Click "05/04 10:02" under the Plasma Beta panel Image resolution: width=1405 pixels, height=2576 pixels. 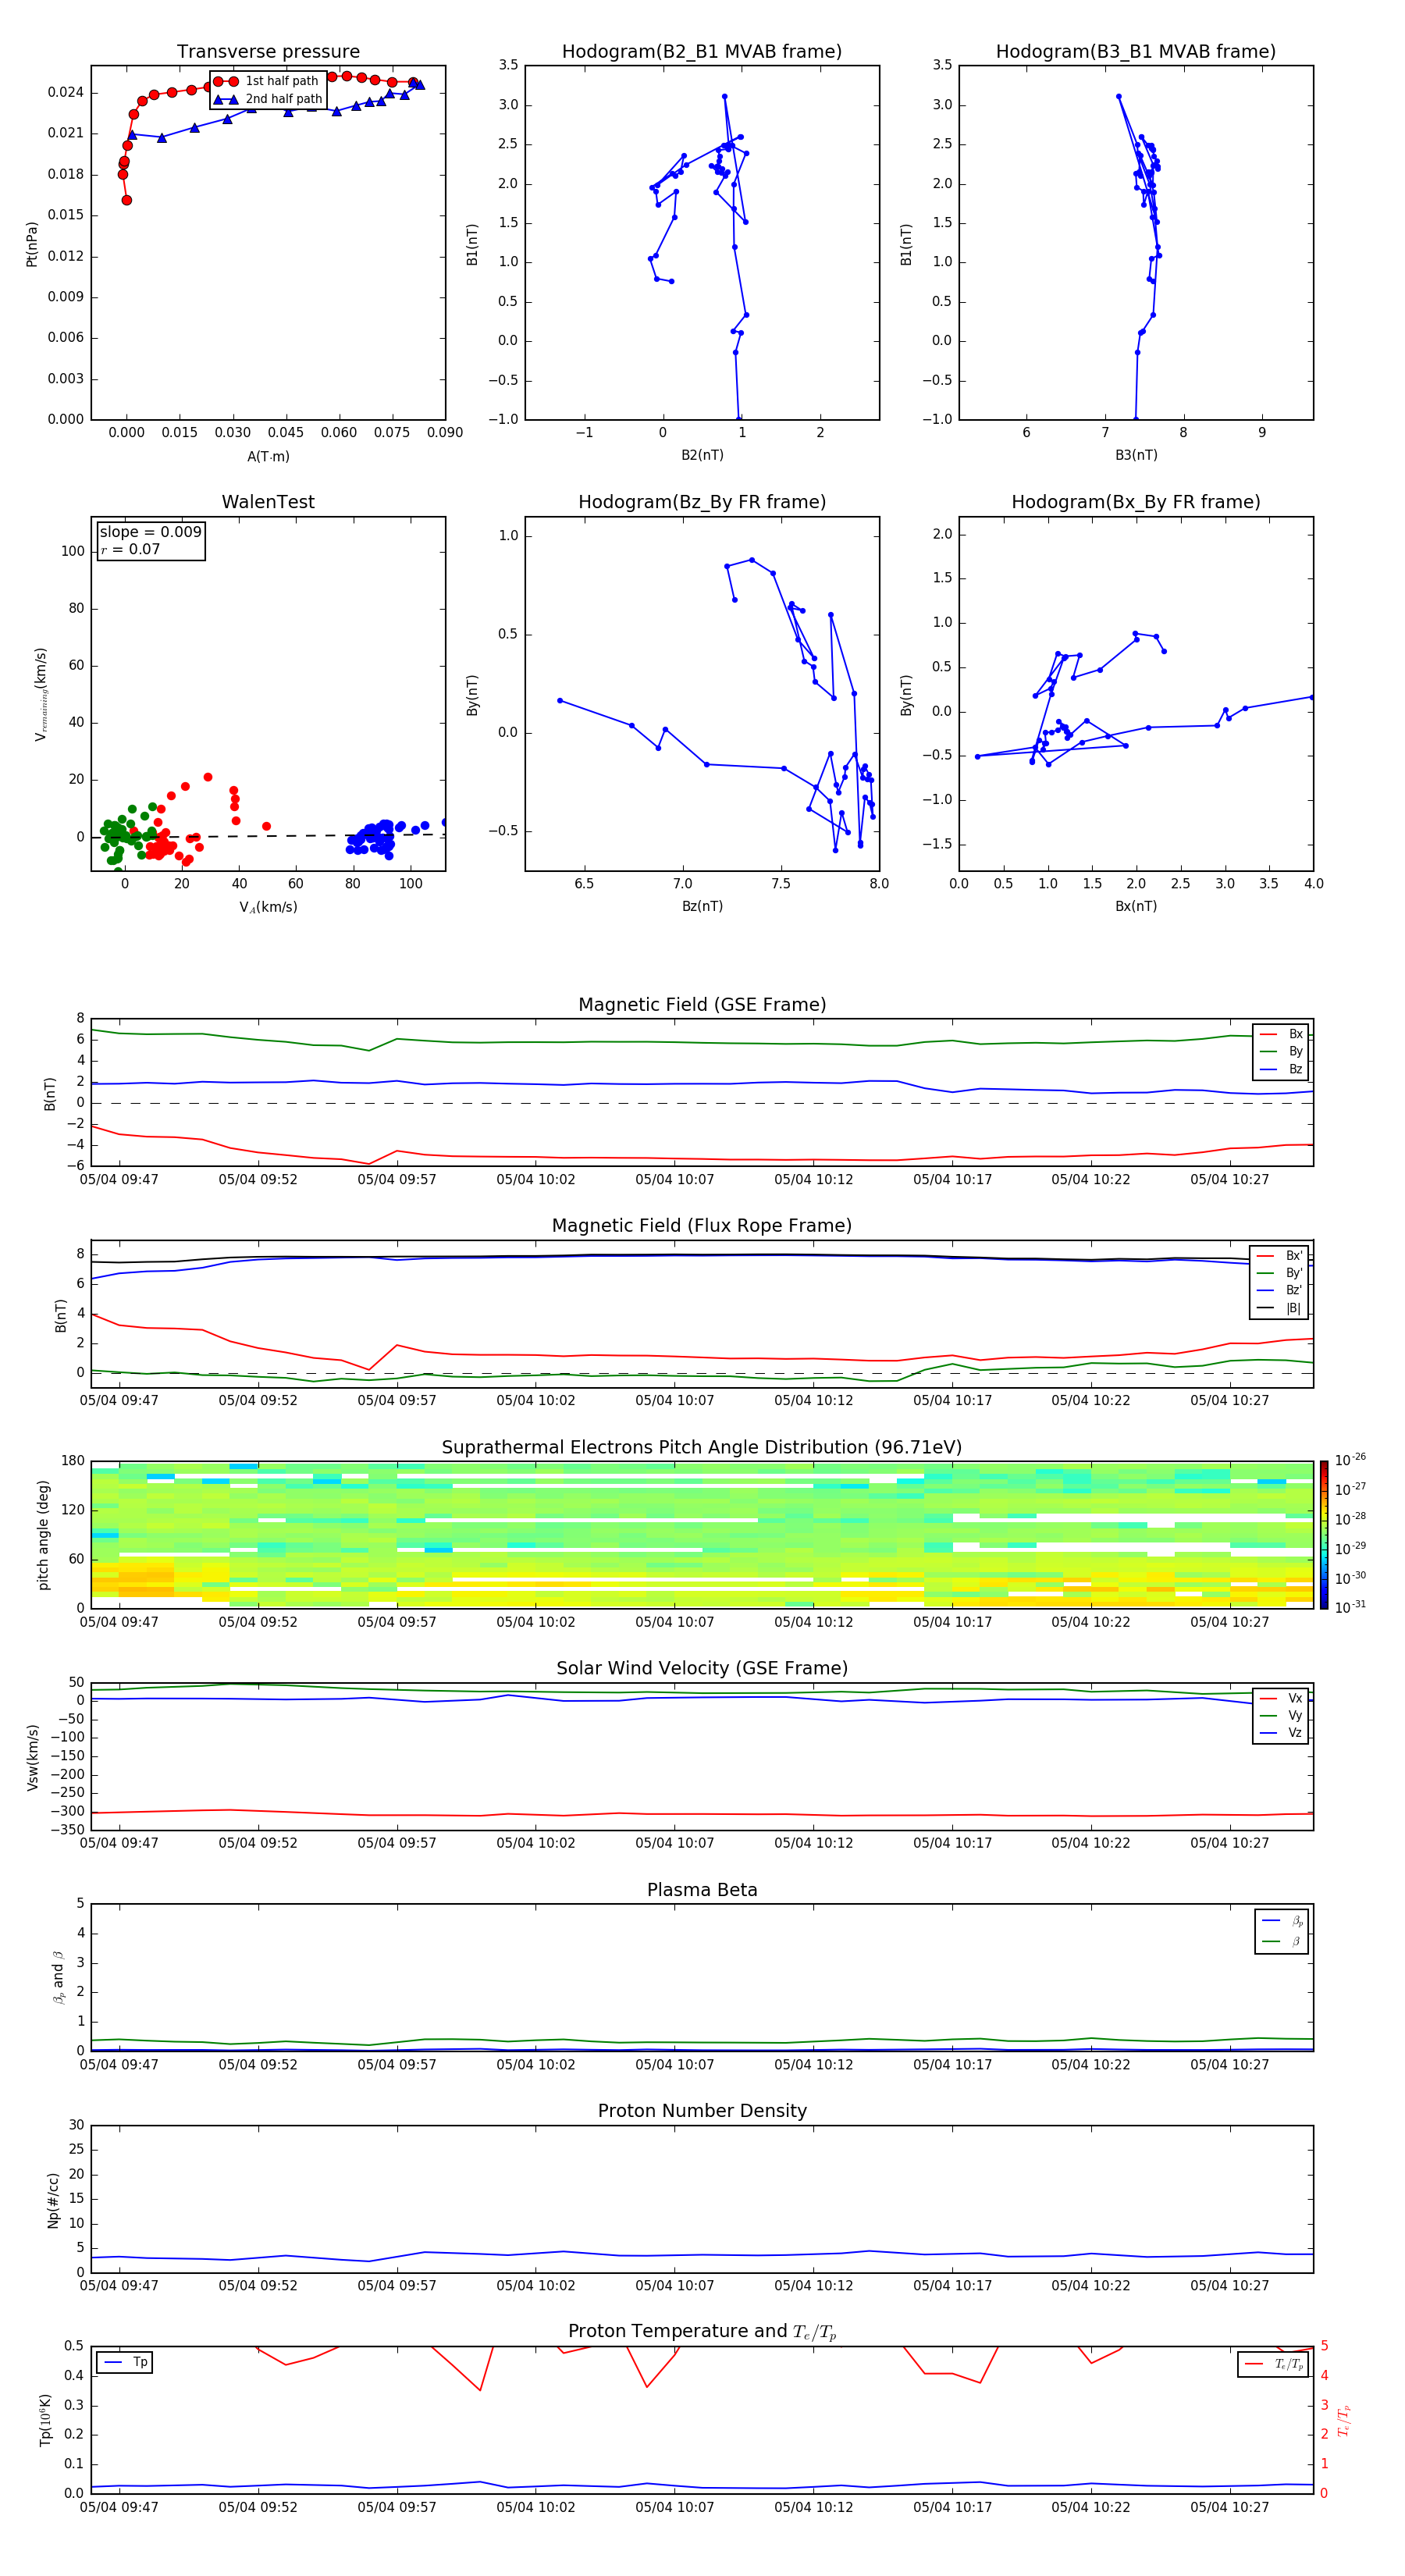536,2064
